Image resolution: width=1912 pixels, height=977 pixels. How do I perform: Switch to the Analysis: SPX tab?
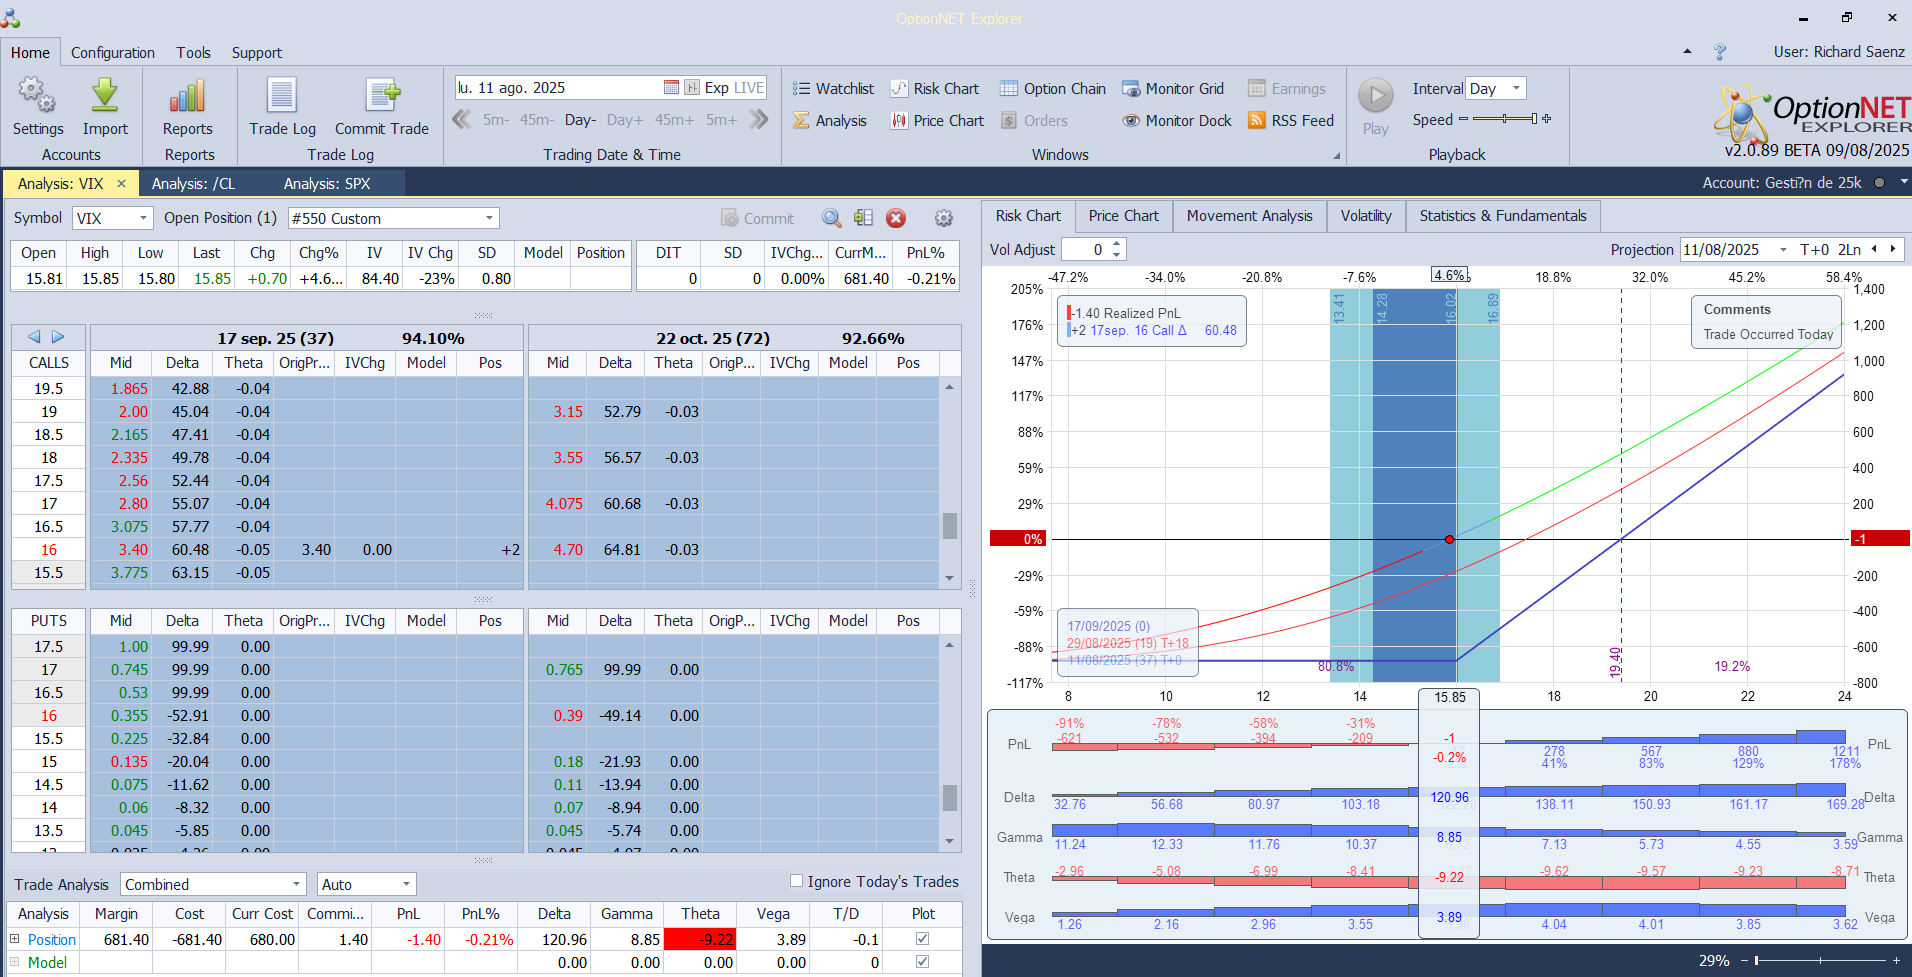(x=327, y=184)
